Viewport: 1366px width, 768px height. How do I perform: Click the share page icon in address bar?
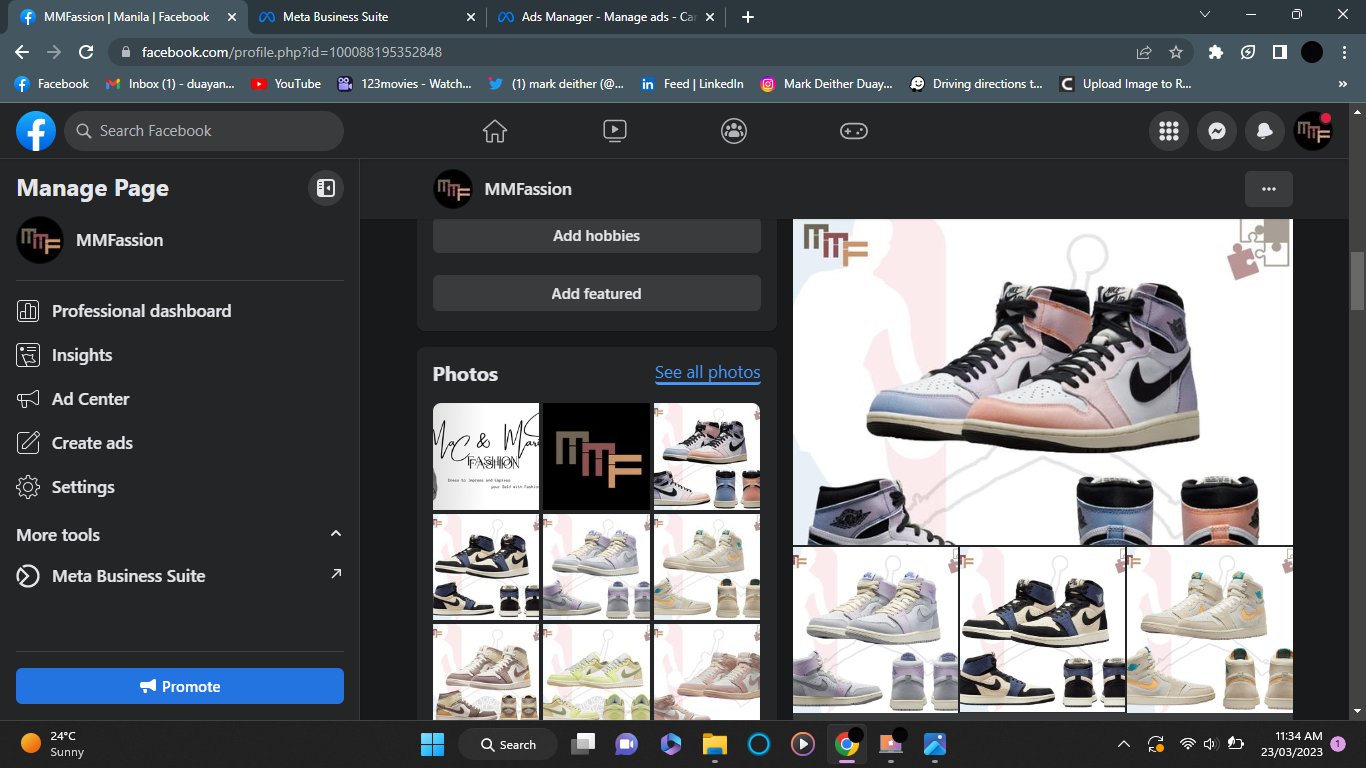pos(1144,52)
